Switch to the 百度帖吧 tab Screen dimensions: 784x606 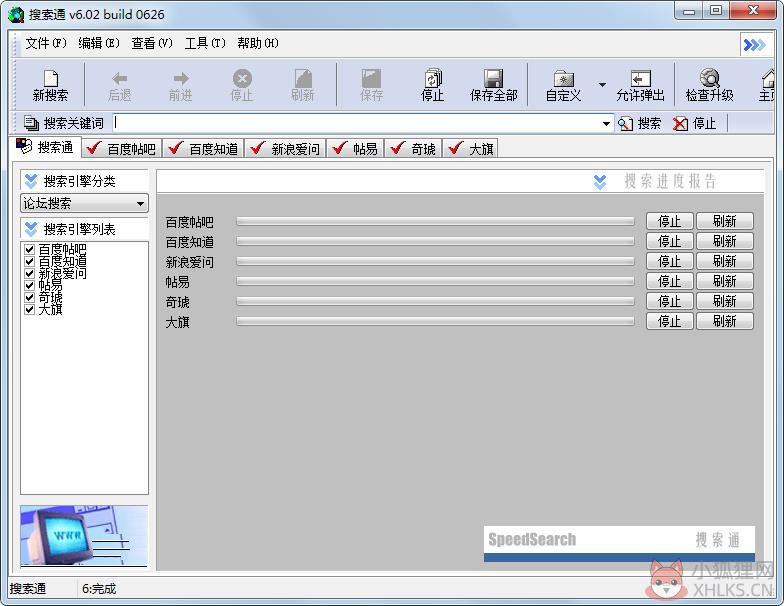(122, 149)
